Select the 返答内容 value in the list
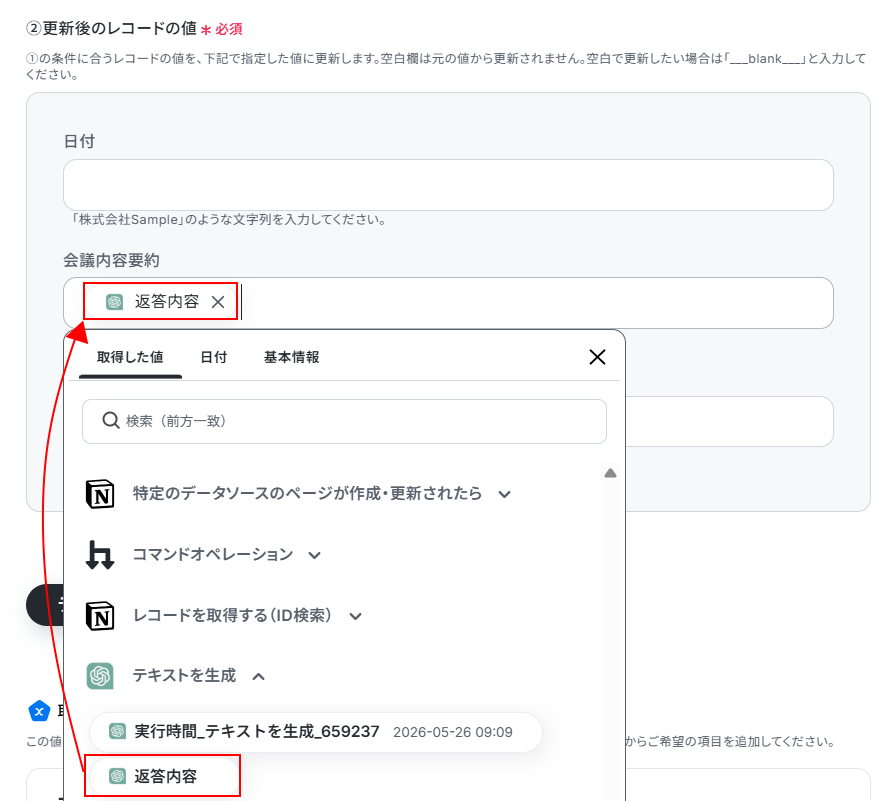 point(162,776)
